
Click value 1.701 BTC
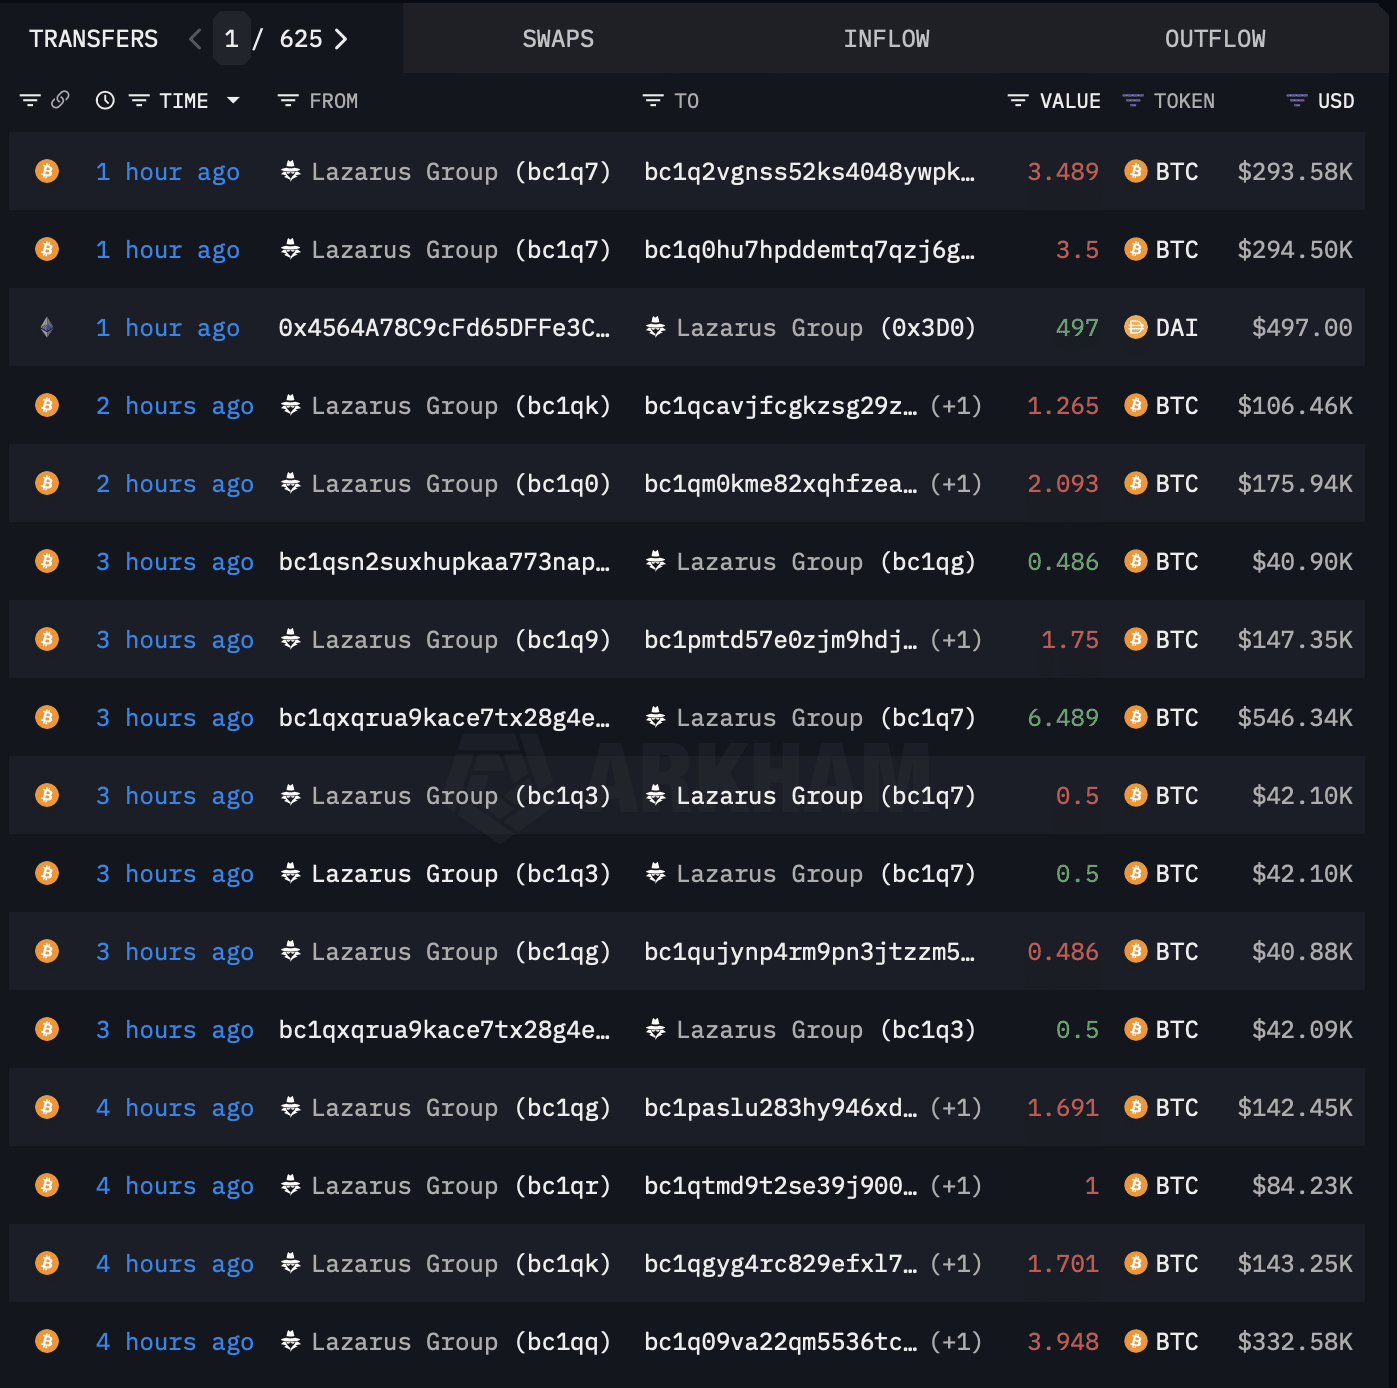tap(1063, 1264)
